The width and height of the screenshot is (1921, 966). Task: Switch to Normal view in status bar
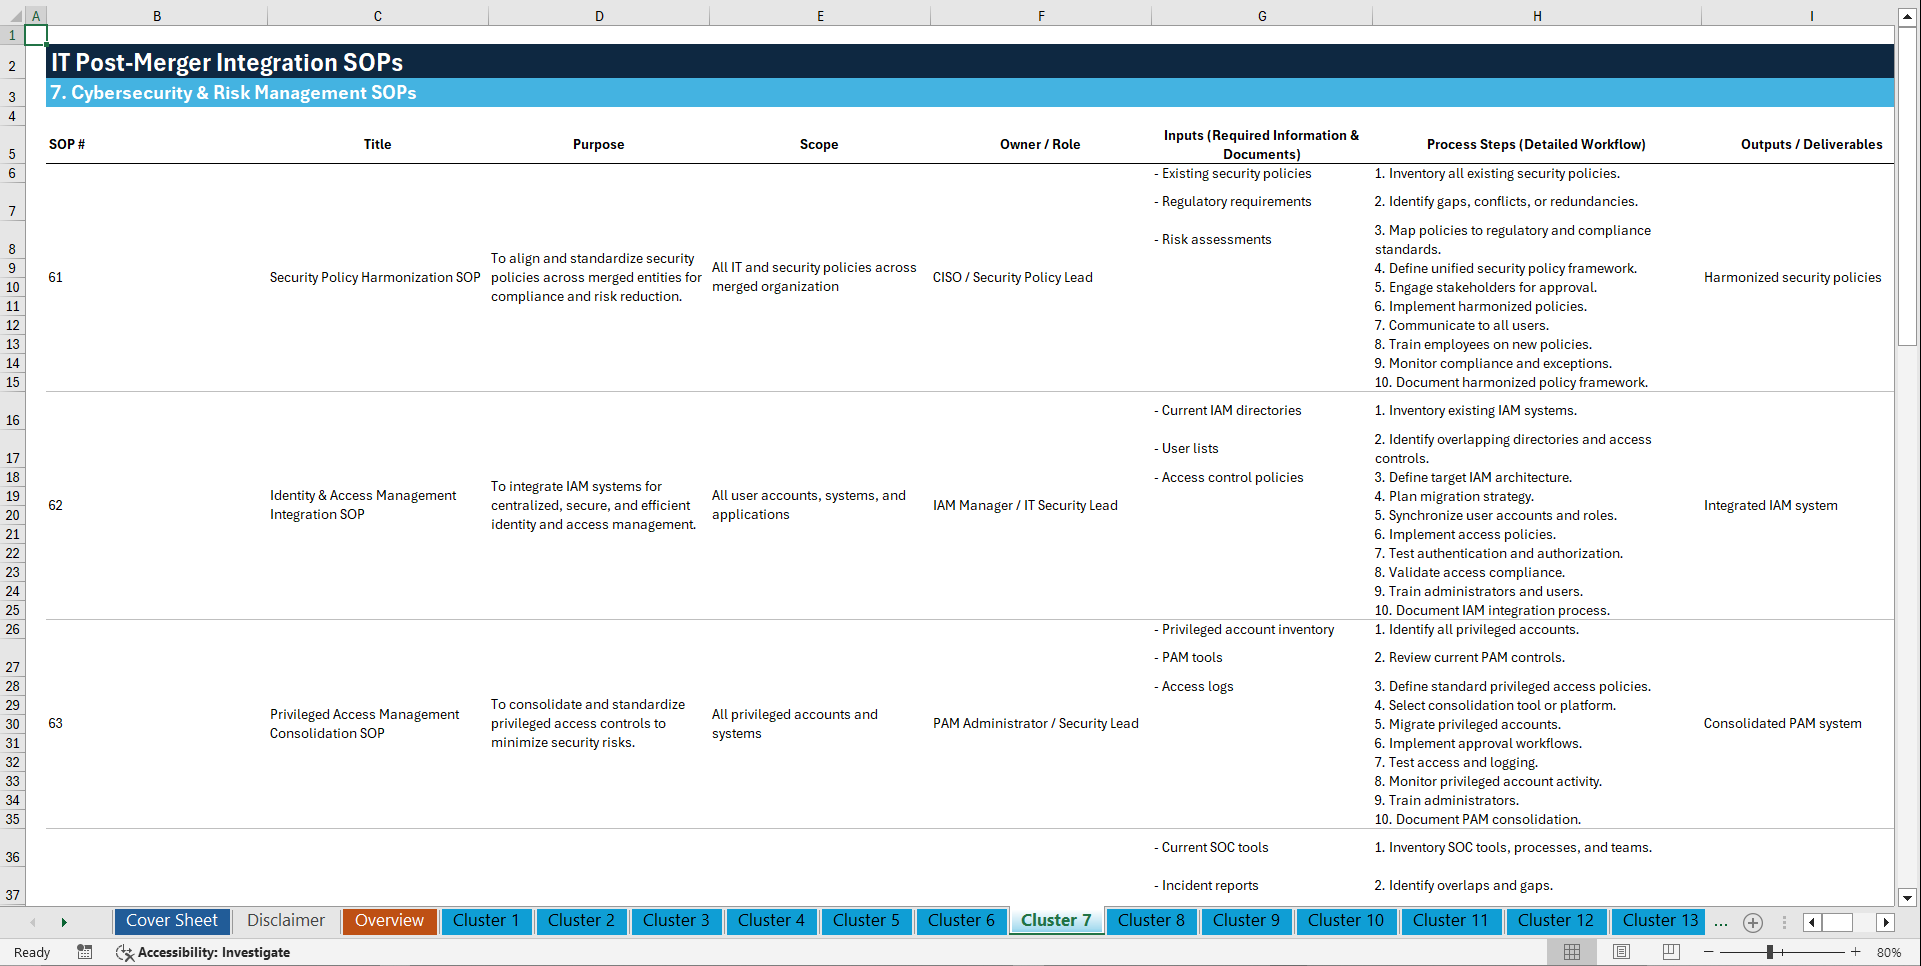pos(1571,952)
